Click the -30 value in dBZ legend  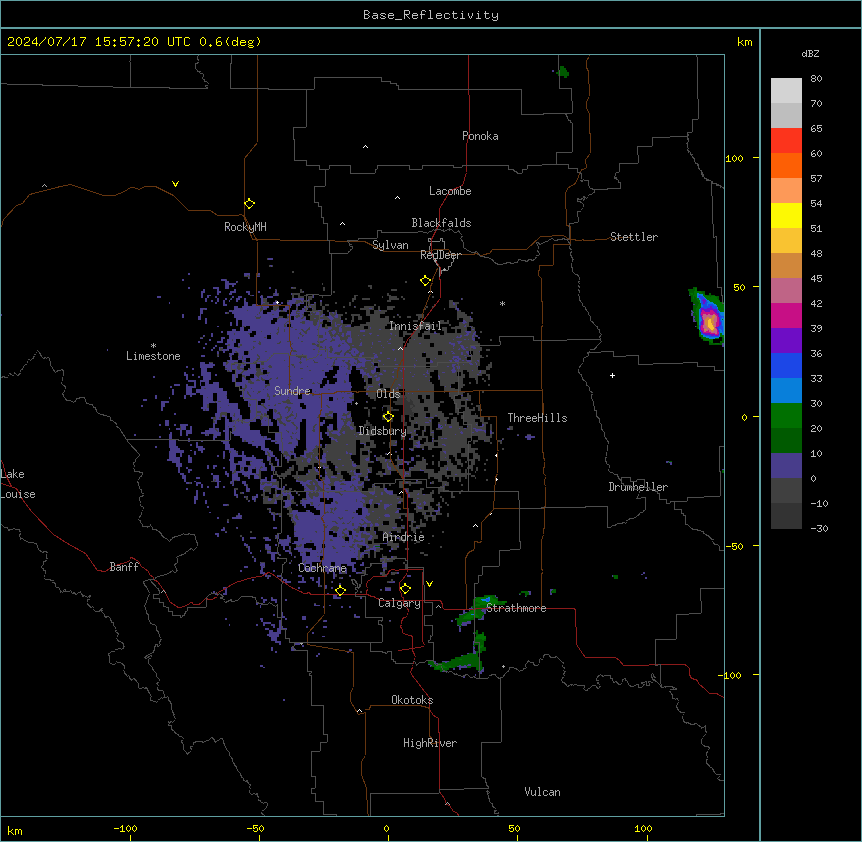(819, 529)
